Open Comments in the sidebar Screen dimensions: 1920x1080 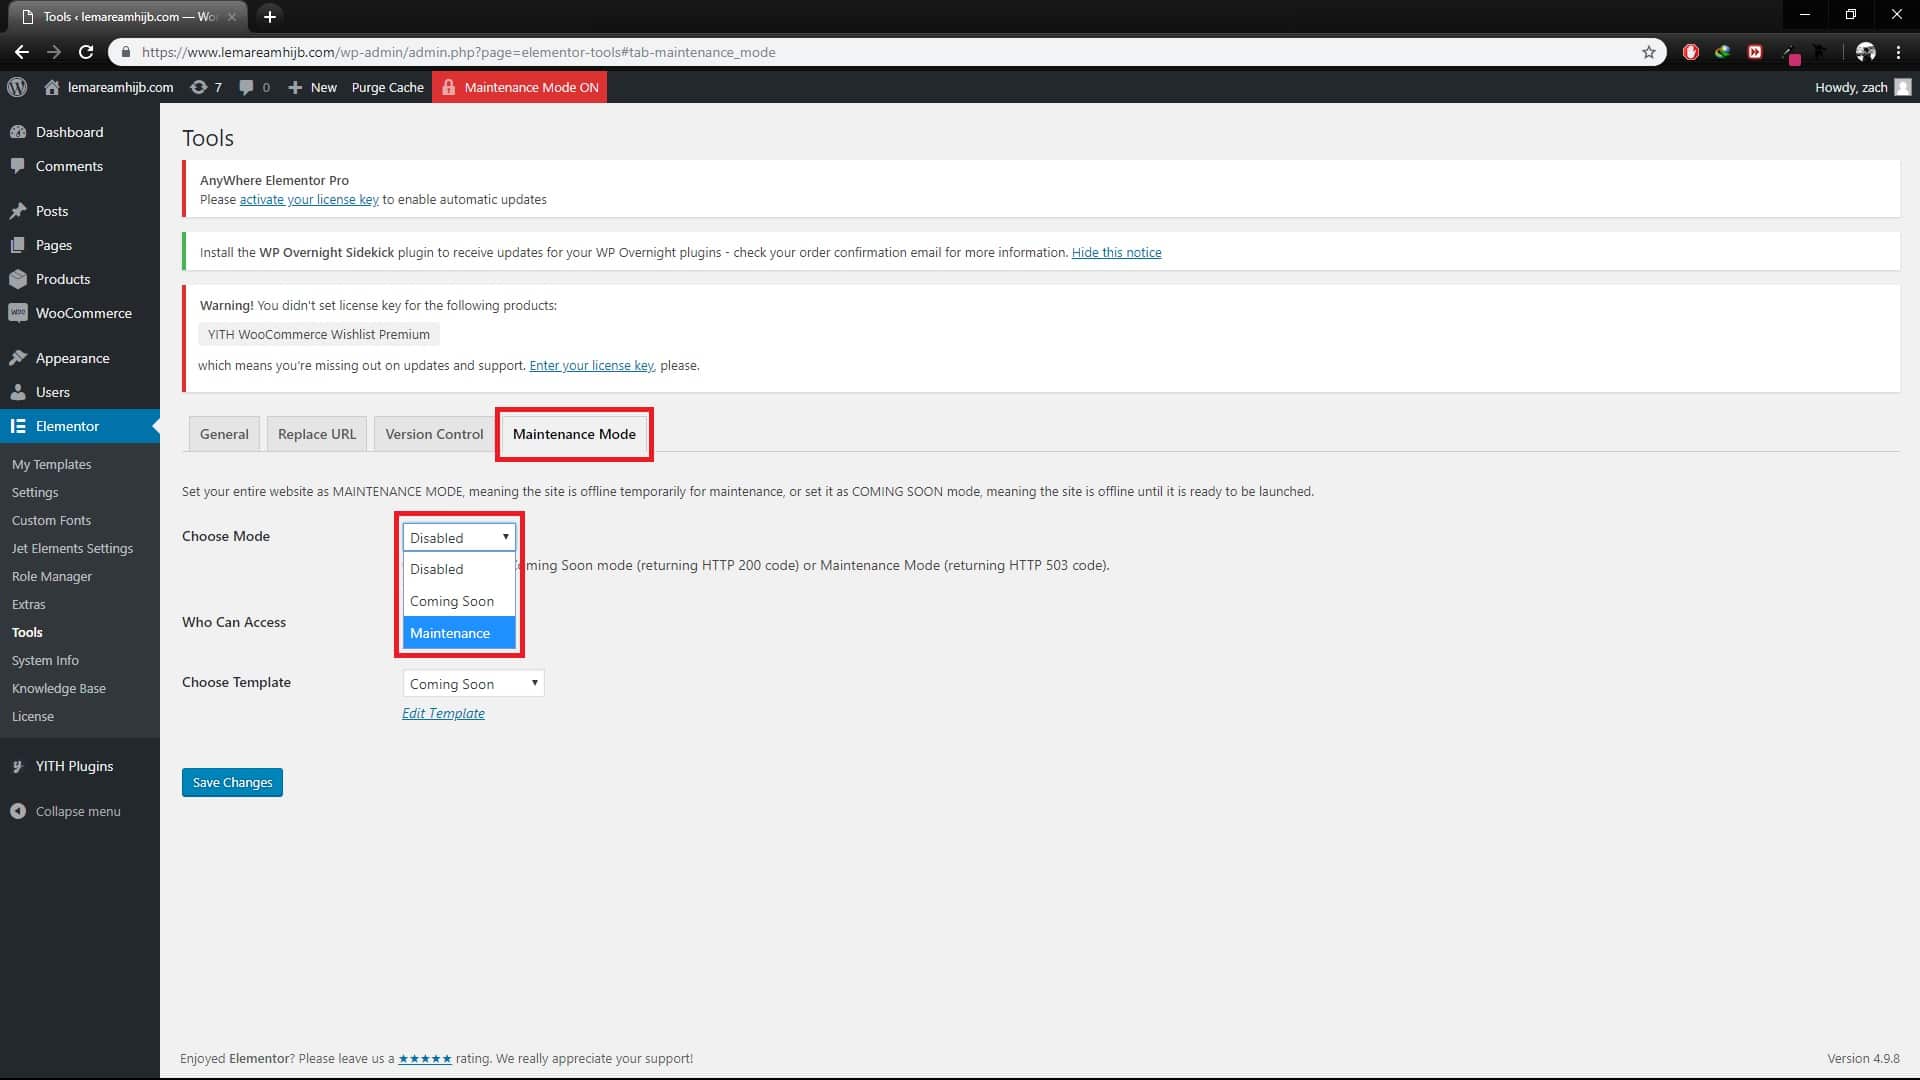tap(69, 166)
